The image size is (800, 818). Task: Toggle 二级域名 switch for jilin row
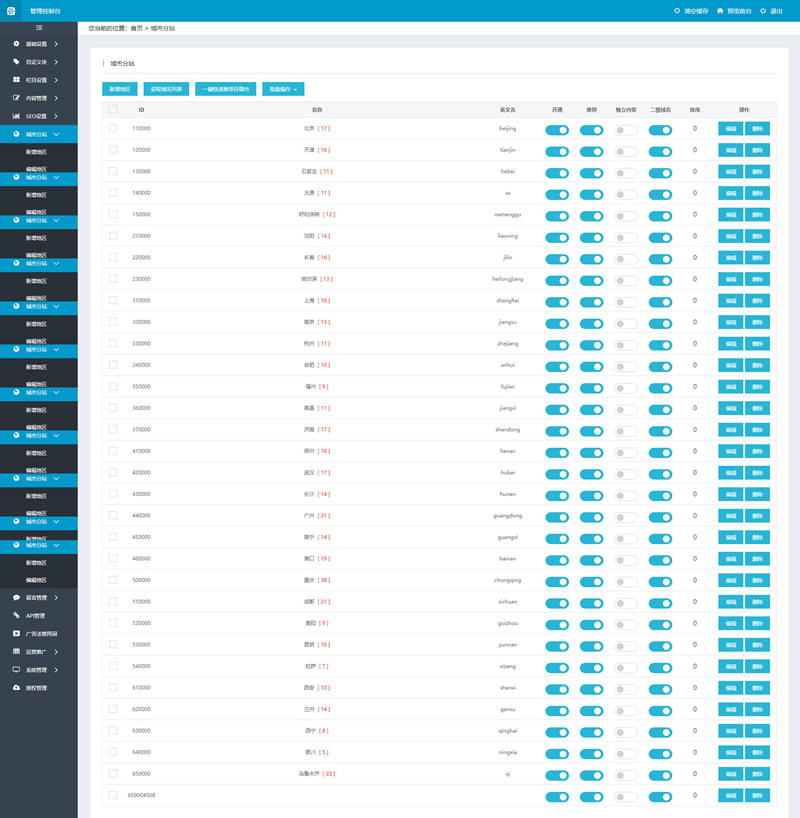[660, 259]
